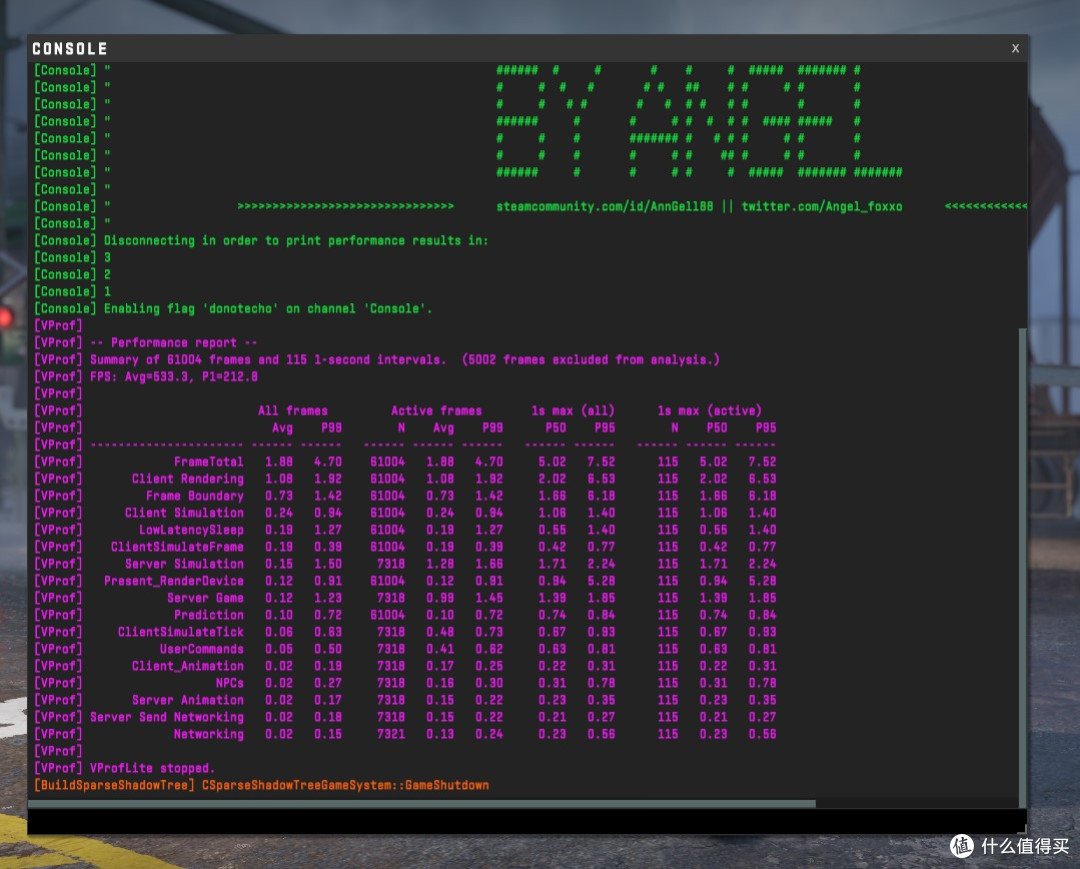Image resolution: width=1080 pixels, height=869 pixels.
Task: Close the console window with the X
Action: [1015, 48]
